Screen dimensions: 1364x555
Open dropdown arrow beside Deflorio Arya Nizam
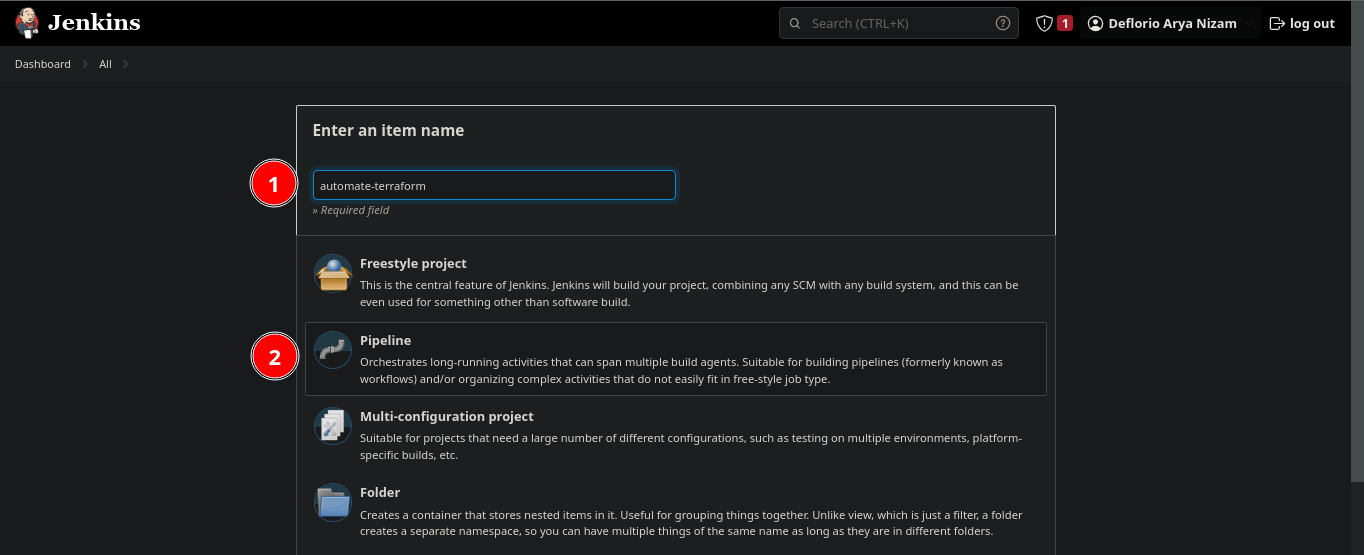point(1249,23)
